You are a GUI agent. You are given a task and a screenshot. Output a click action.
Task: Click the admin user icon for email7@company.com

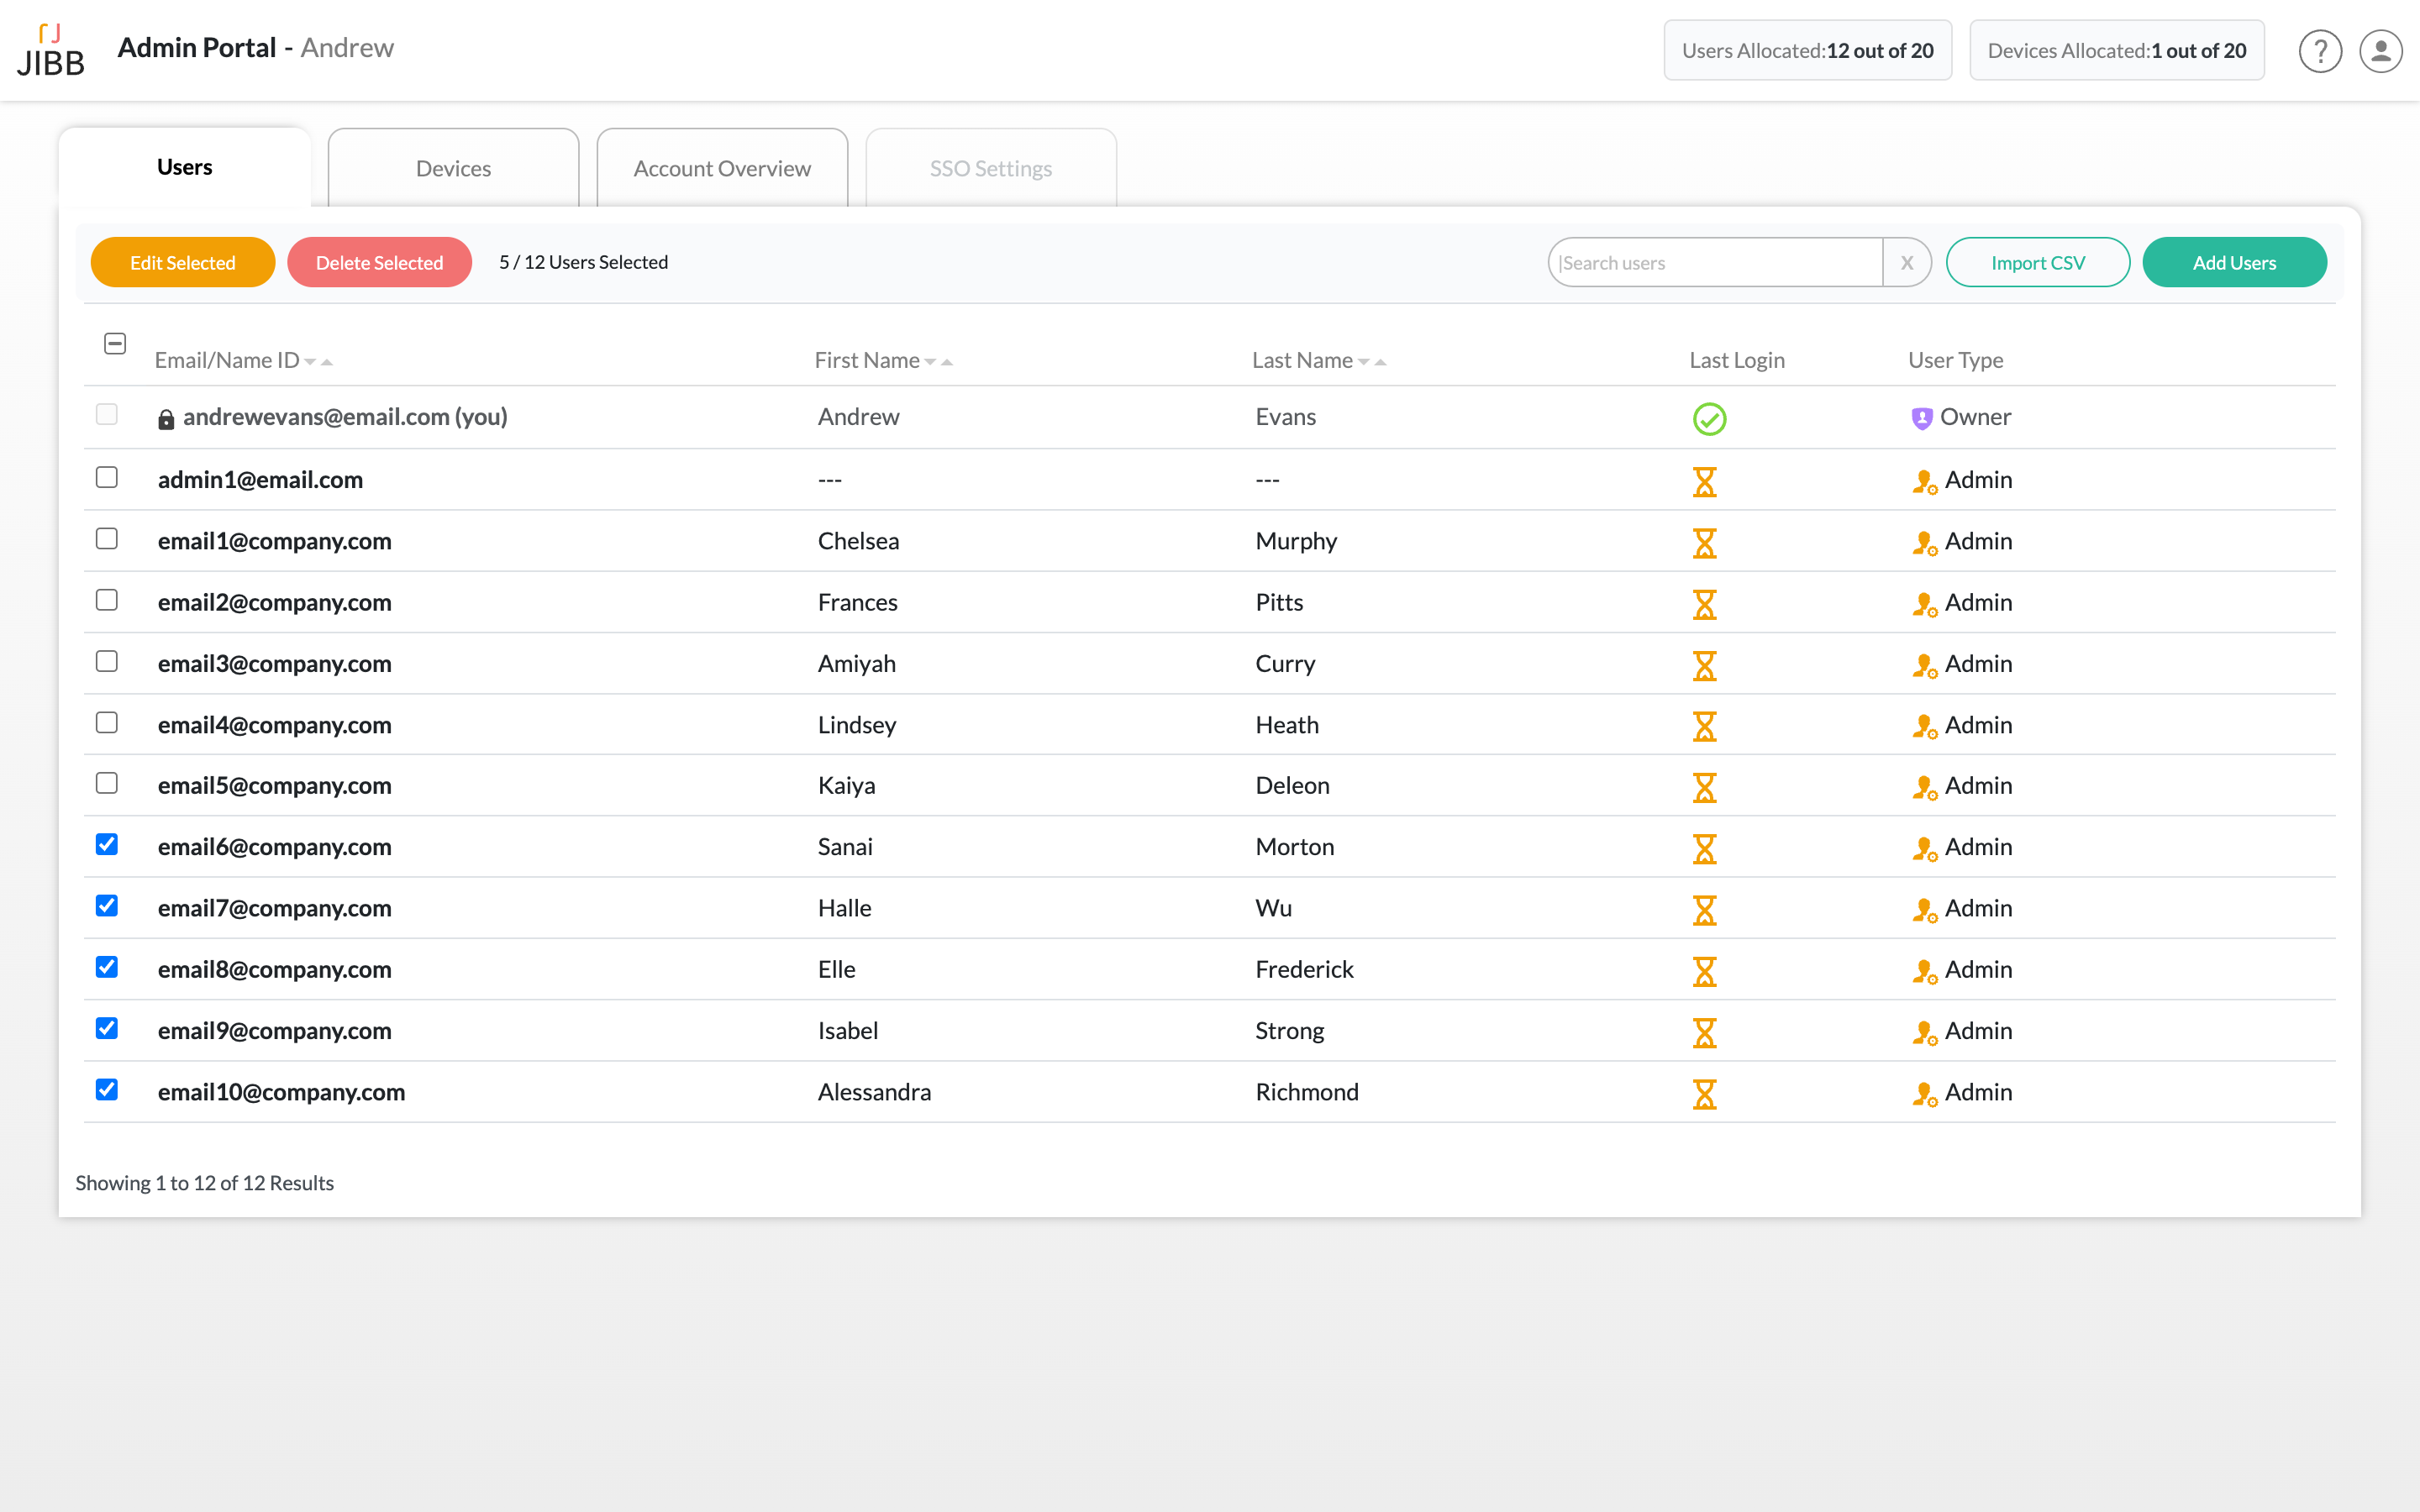[x=1924, y=910]
